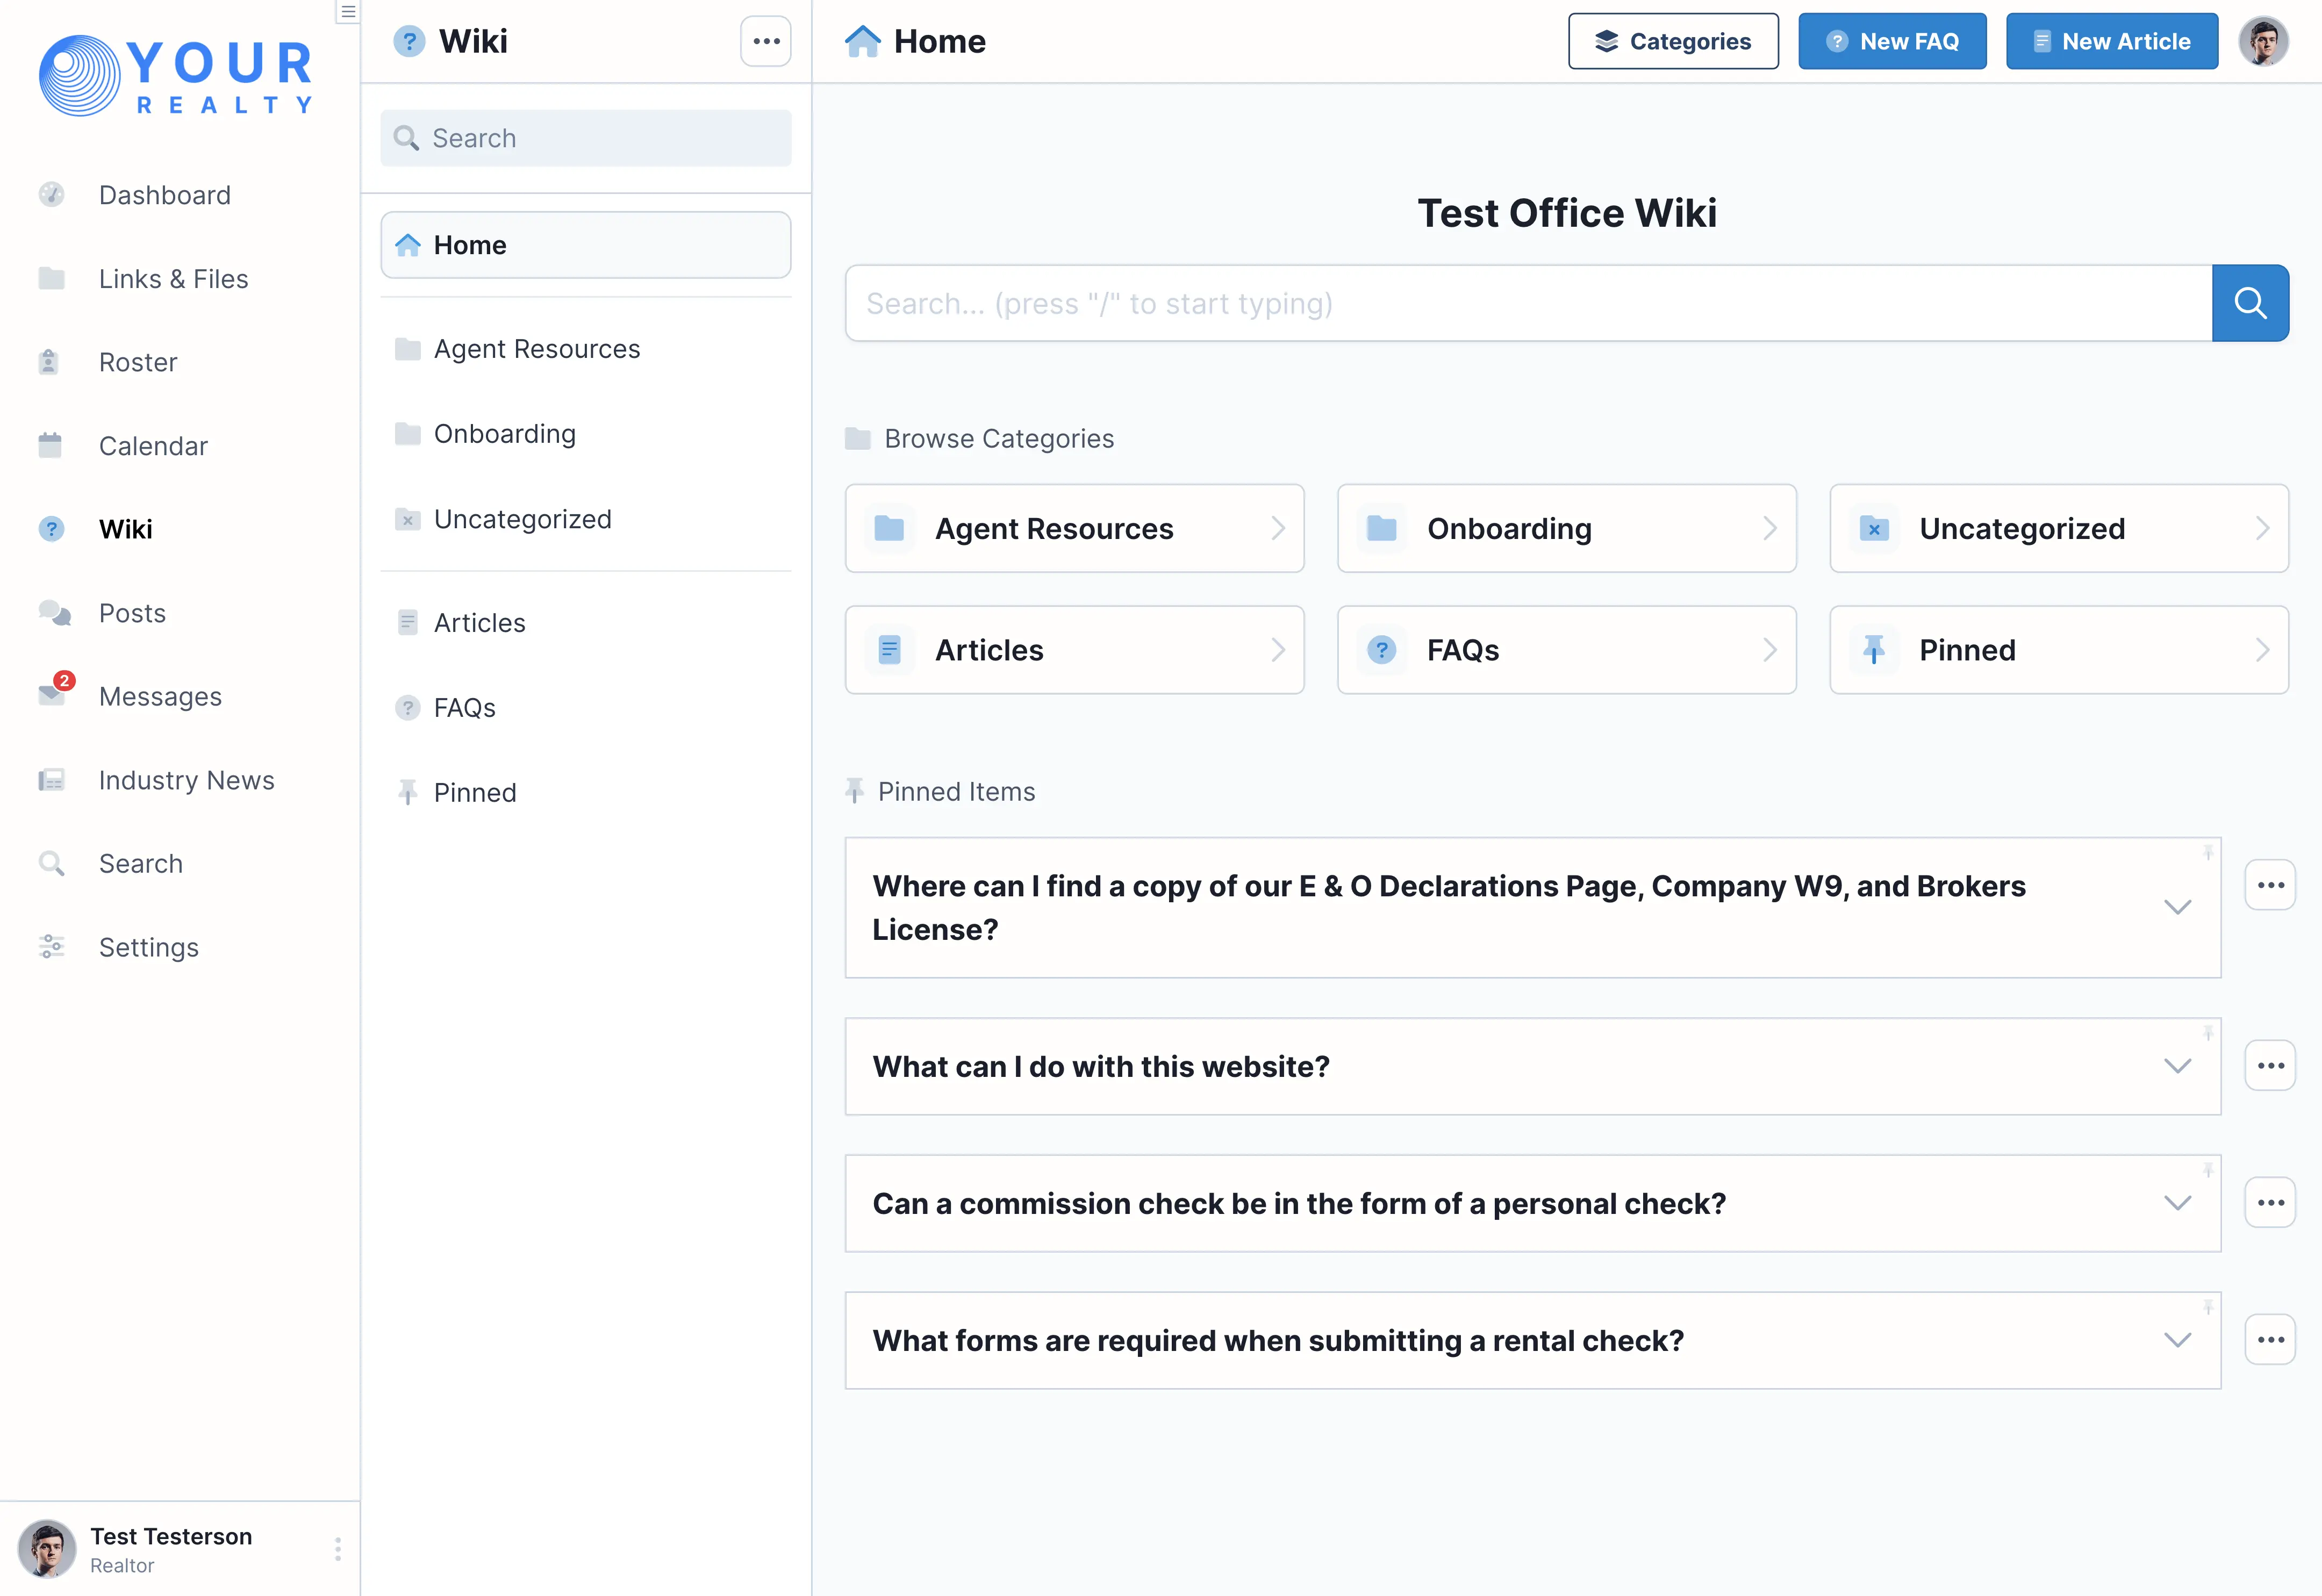The width and height of the screenshot is (2322, 1596).
Task: Open Calendar in the main navigation
Action: coord(153,446)
